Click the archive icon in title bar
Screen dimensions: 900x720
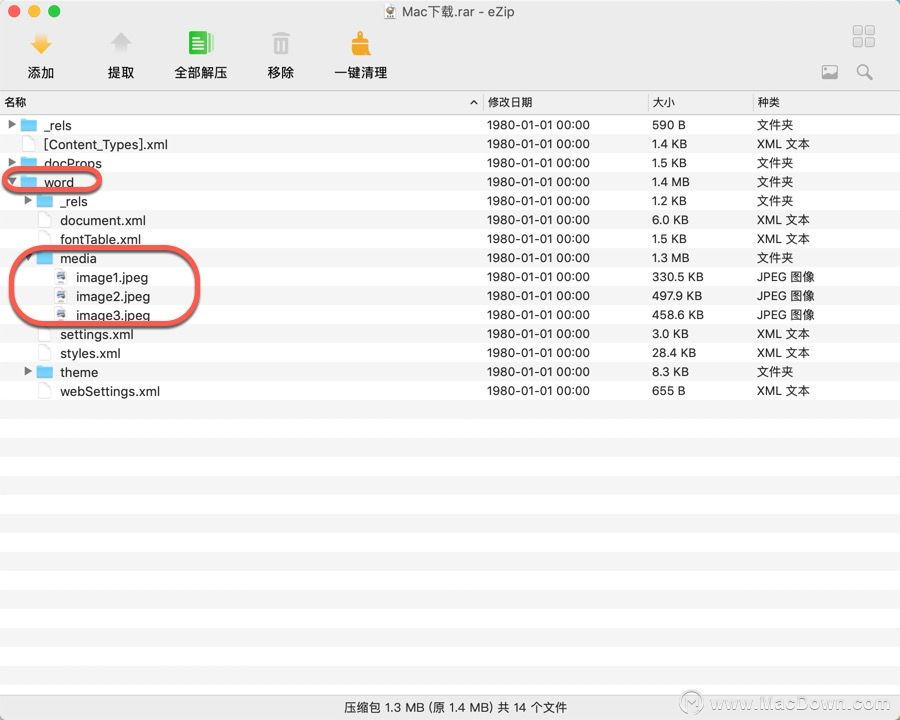pos(390,11)
